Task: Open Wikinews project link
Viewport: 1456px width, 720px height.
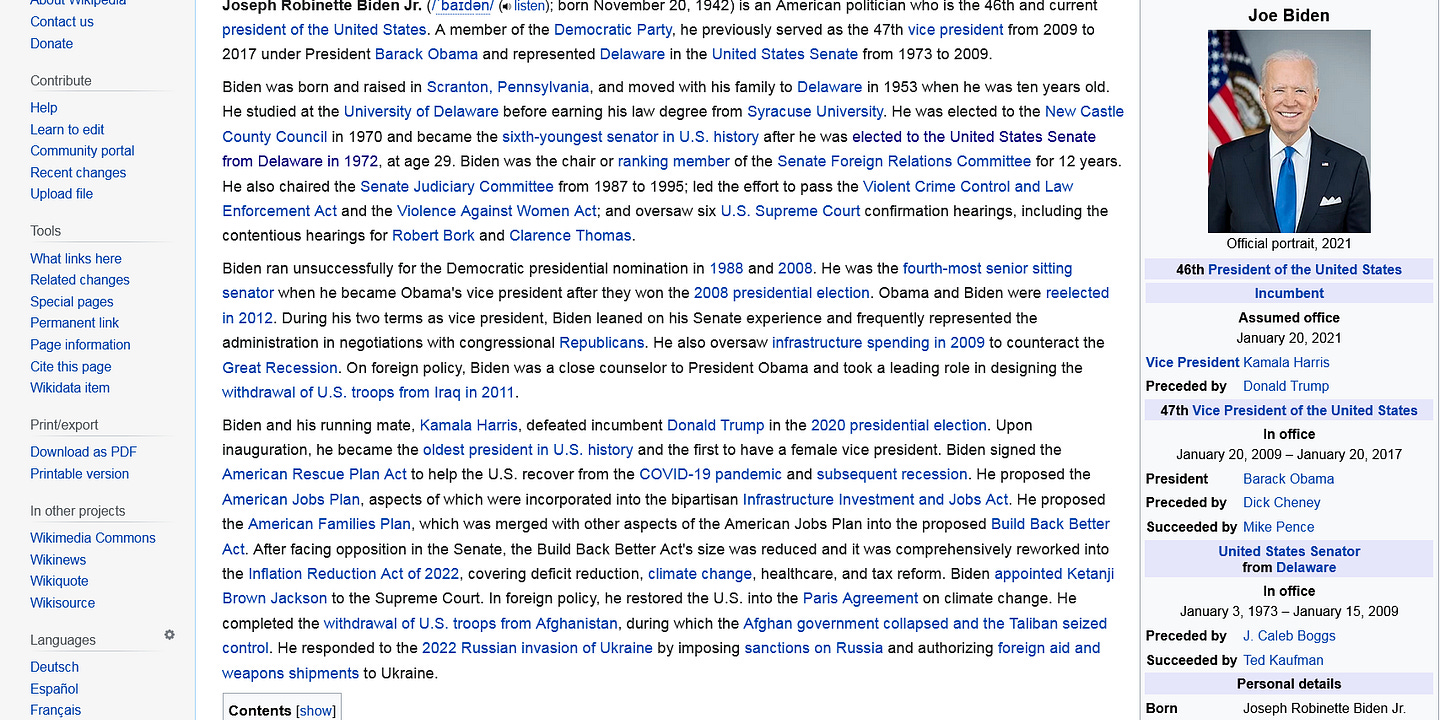Action: [x=58, y=560]
